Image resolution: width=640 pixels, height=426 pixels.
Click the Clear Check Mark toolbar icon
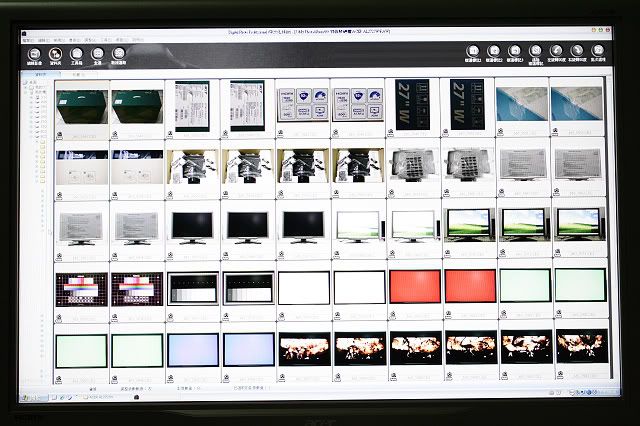(x=535, y=55)
